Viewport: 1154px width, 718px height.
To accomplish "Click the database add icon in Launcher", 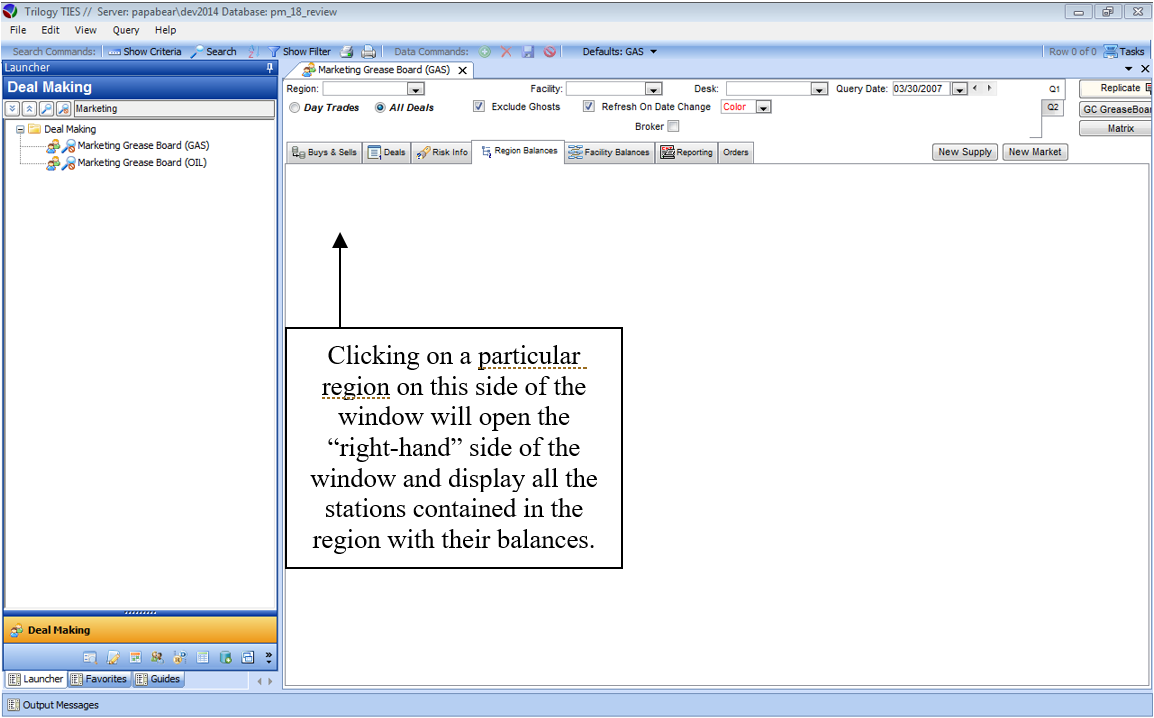I will click(x=226, y=657).
